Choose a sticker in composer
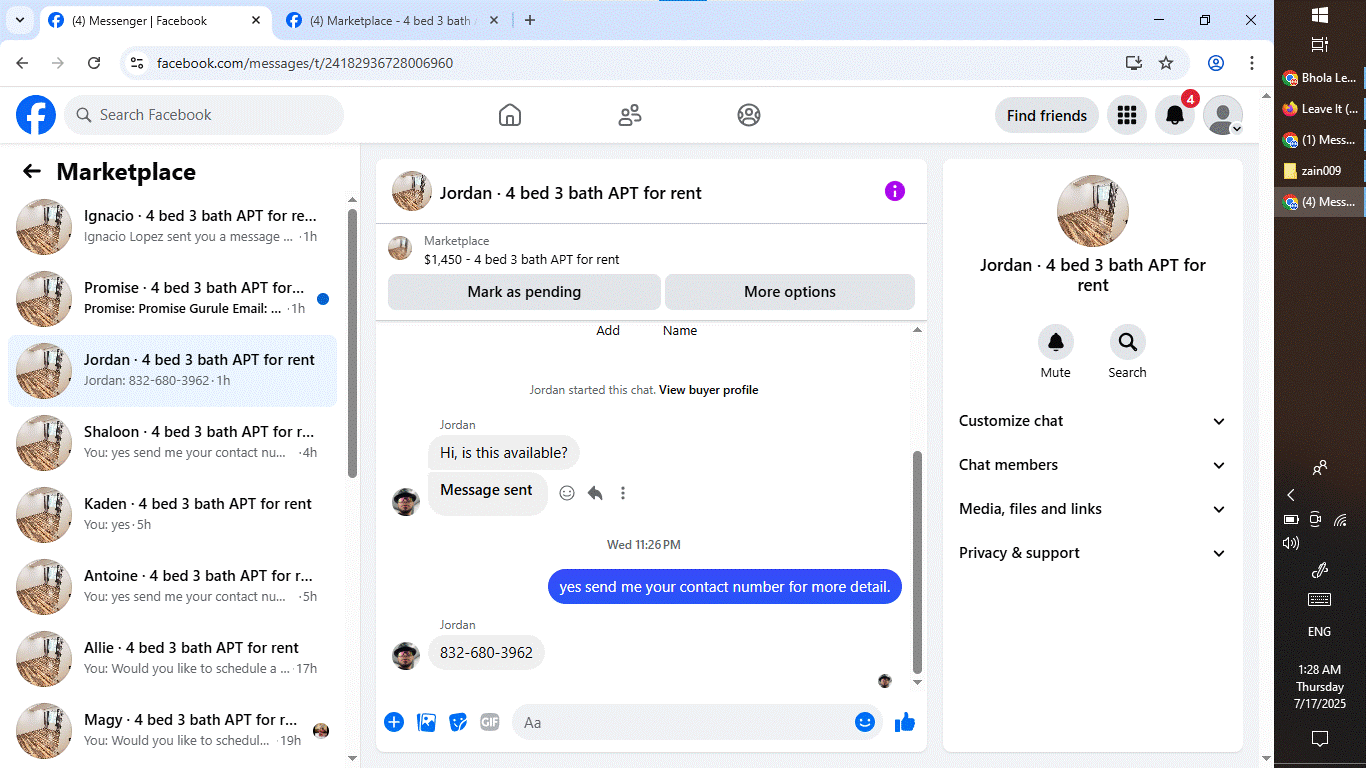Viewport: 1366px width, 768px height. (x=458, y=722)
